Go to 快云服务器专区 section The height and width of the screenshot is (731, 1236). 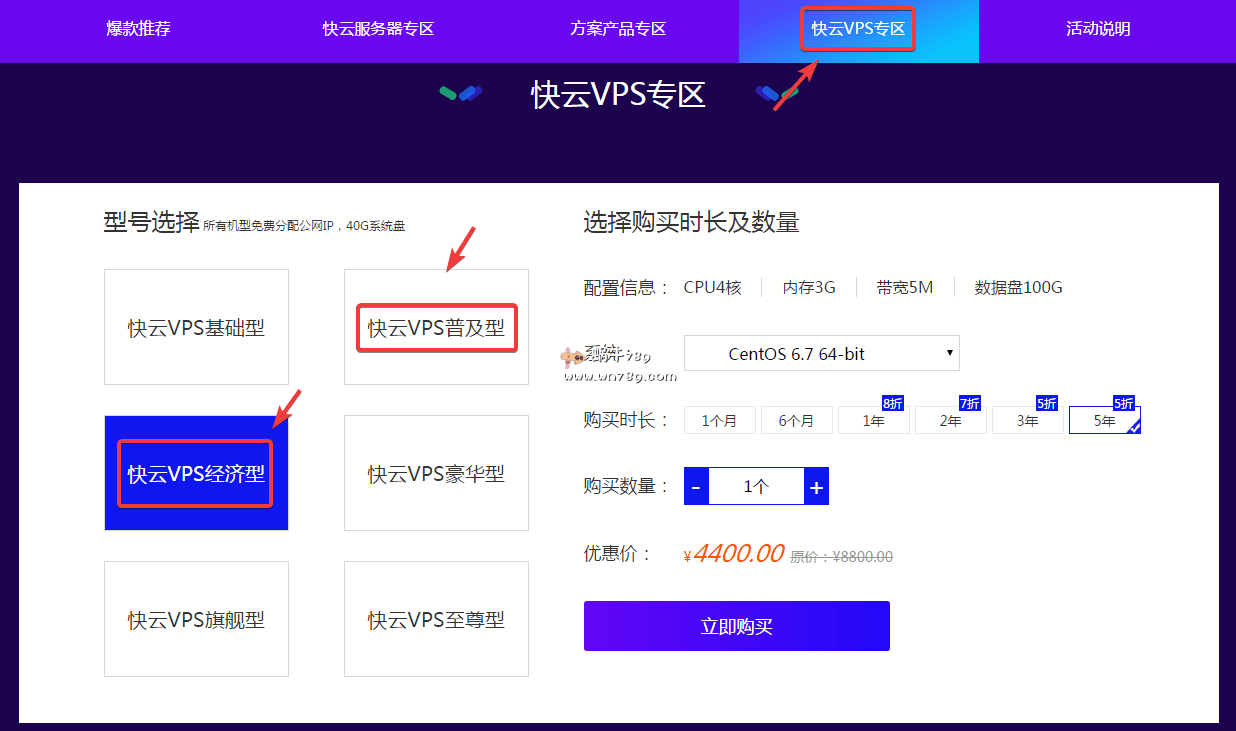click(378, 29)
